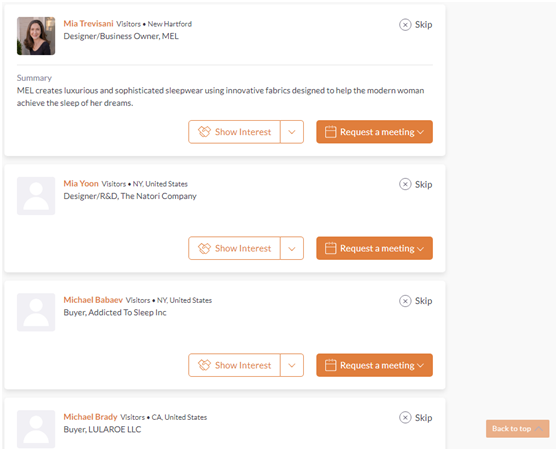Click Skip circle-x icon for Mia Yoon

point(405,184)
